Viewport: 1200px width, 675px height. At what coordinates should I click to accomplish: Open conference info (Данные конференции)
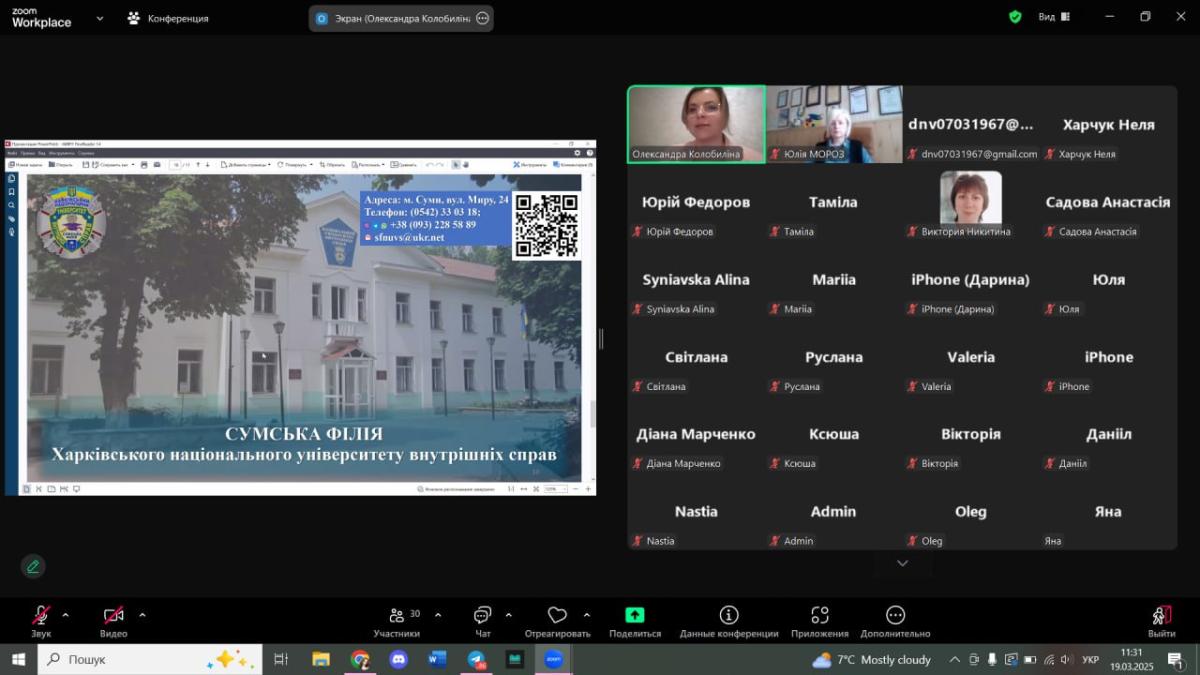click(729, 616)
